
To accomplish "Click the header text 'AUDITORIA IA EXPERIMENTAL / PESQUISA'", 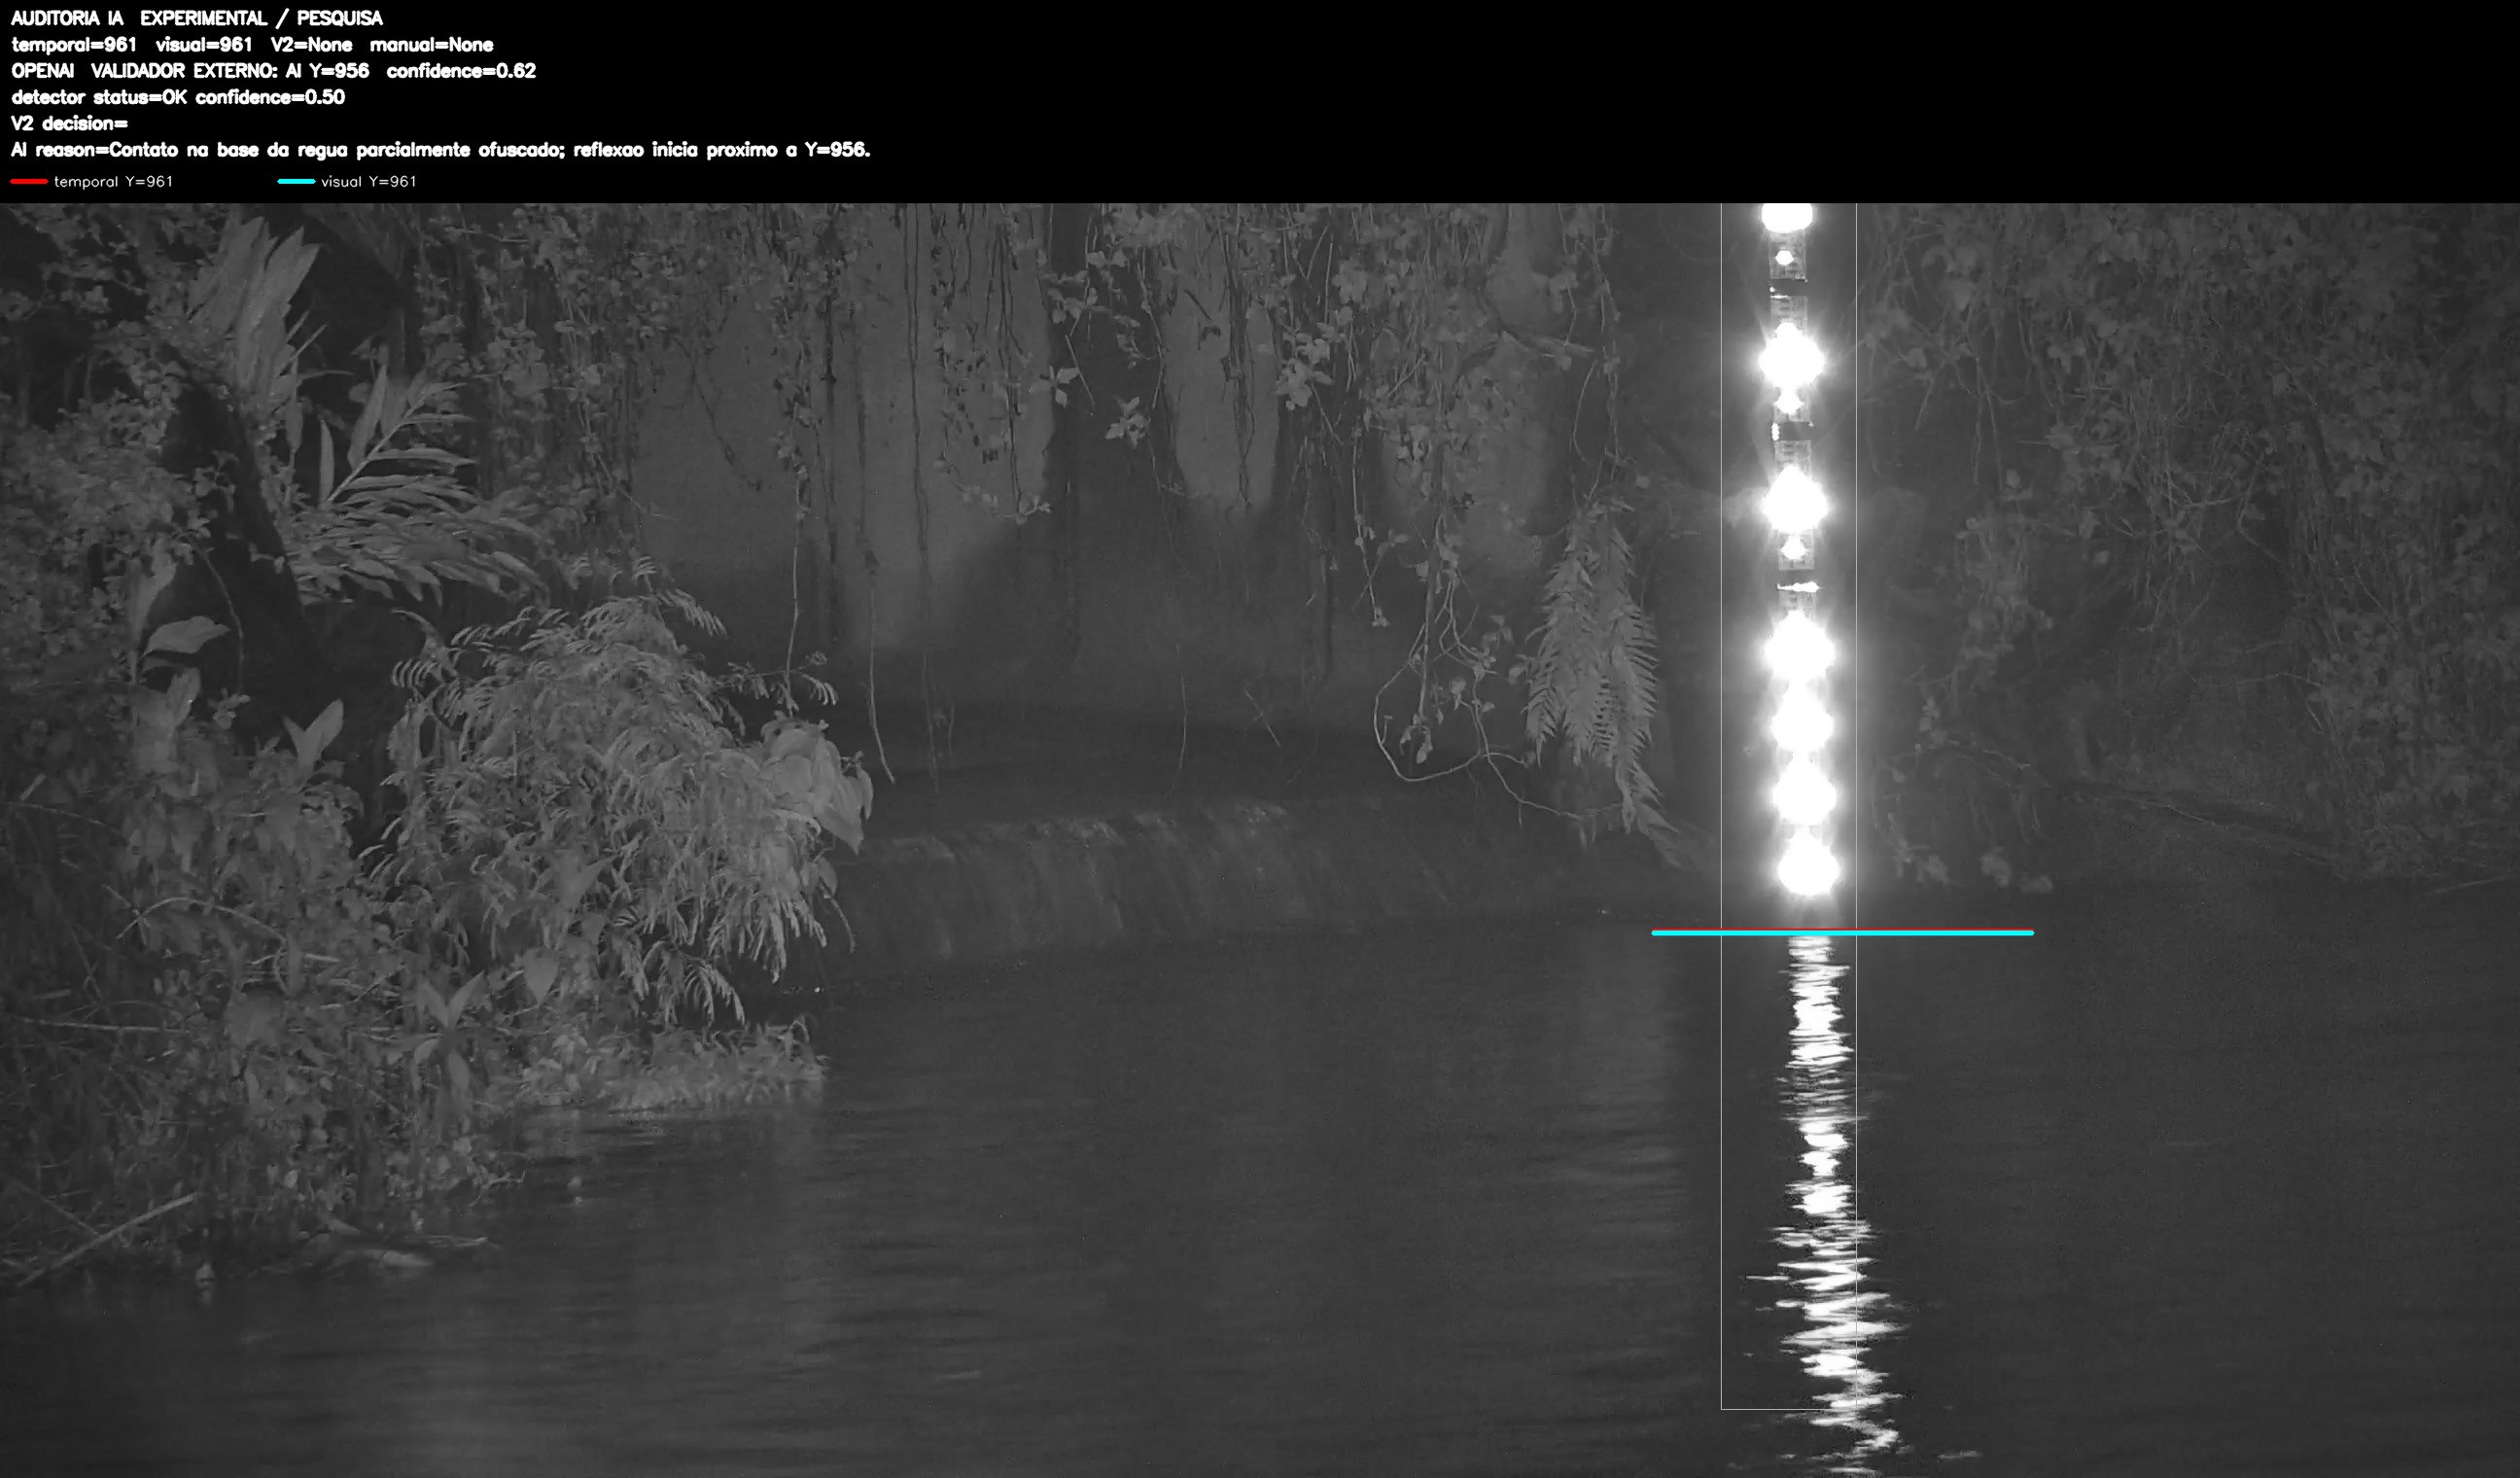I will [x=197, y=18].
